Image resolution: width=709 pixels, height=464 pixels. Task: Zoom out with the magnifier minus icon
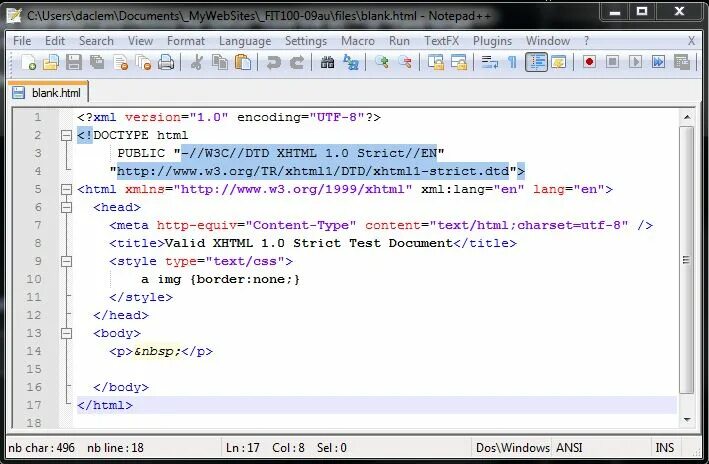pos(405,62)
